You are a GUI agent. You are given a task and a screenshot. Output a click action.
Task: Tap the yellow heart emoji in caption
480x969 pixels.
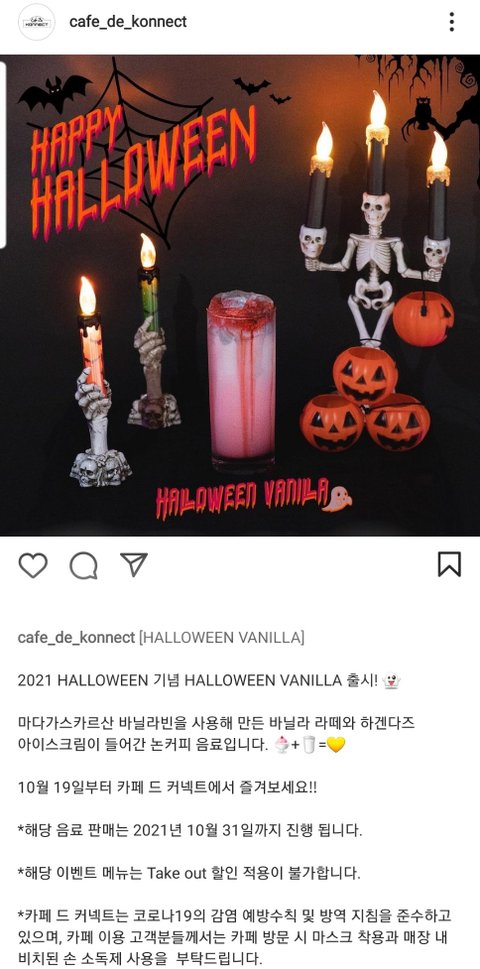(x=335, y=745)
